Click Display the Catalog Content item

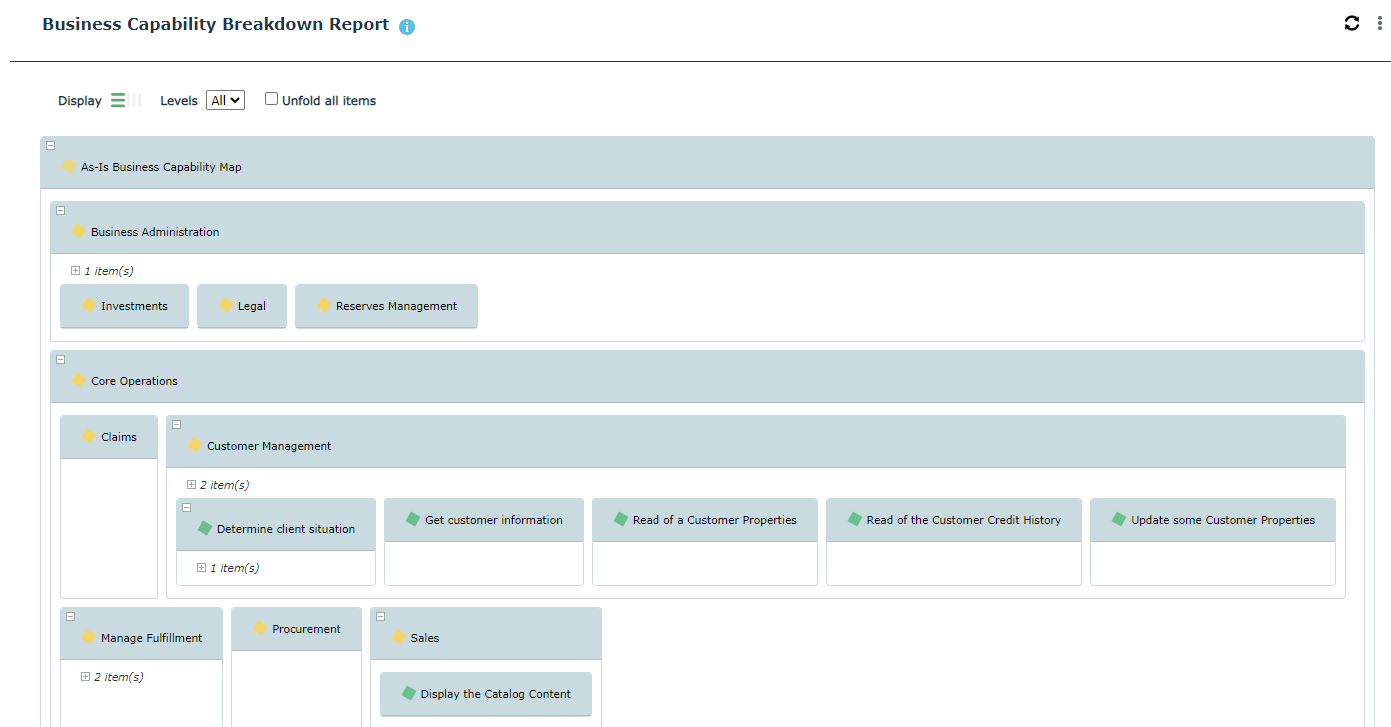pyautogui.click(x=495, y=694)
